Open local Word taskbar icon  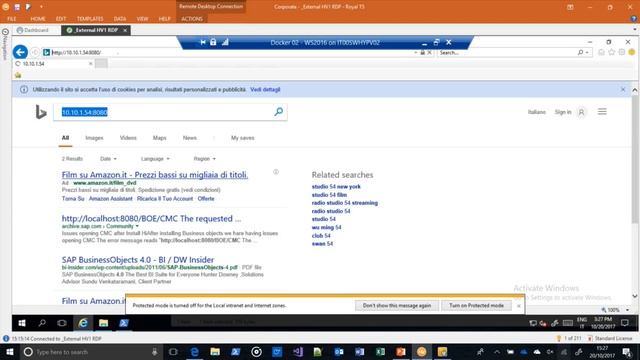tap(360, 351)
